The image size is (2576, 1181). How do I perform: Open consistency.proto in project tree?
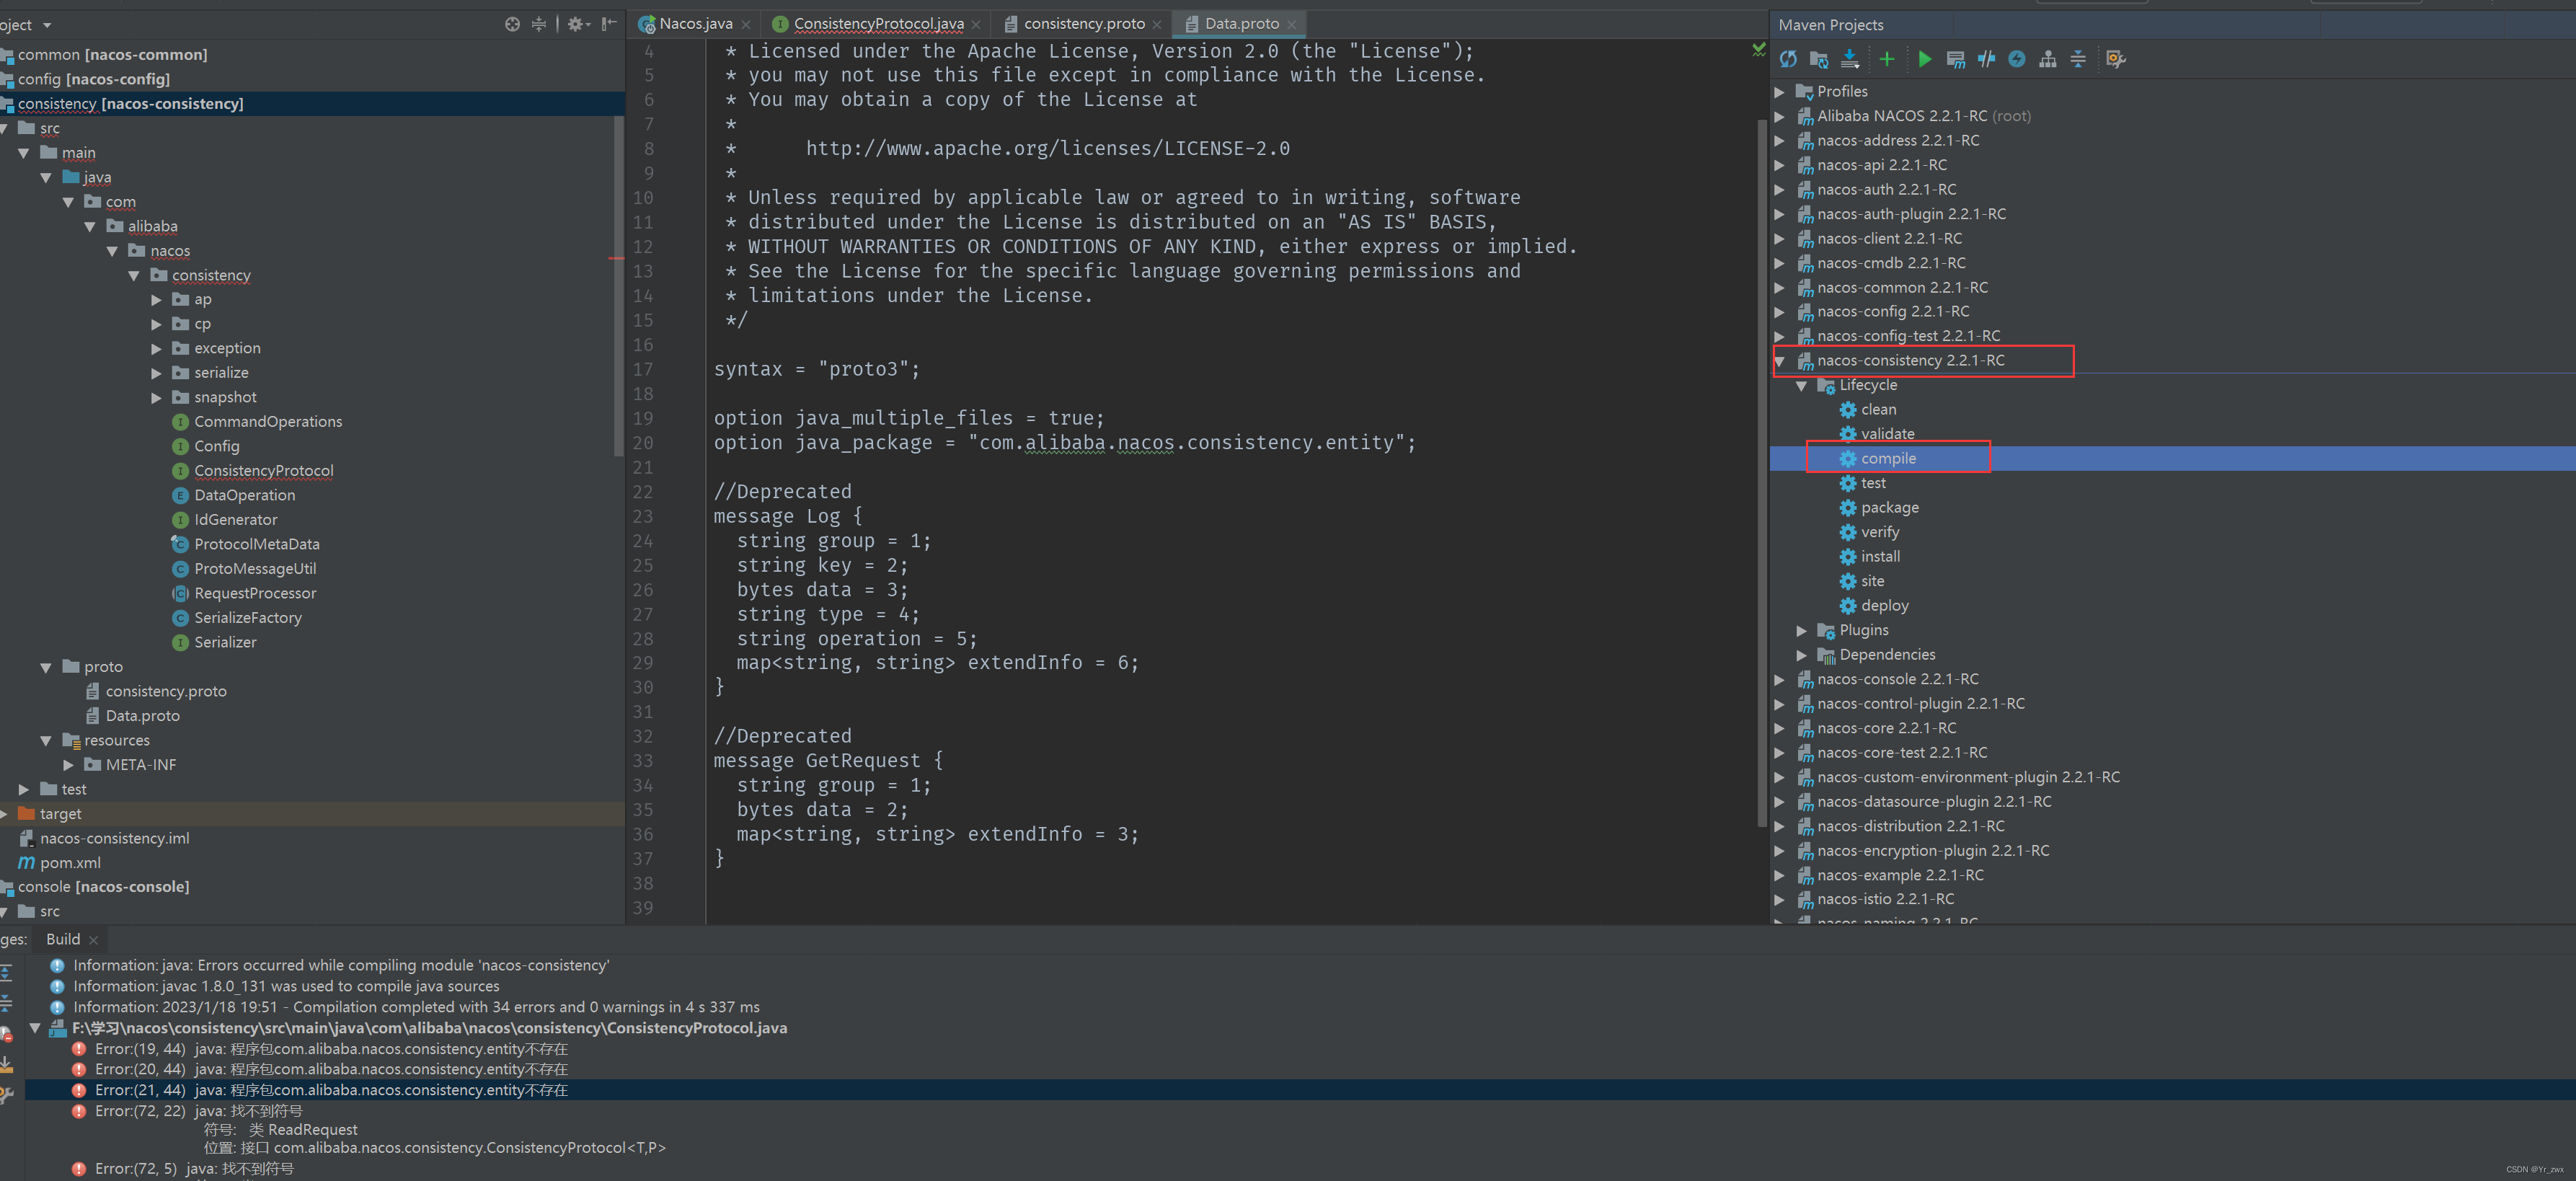[166, 691]
